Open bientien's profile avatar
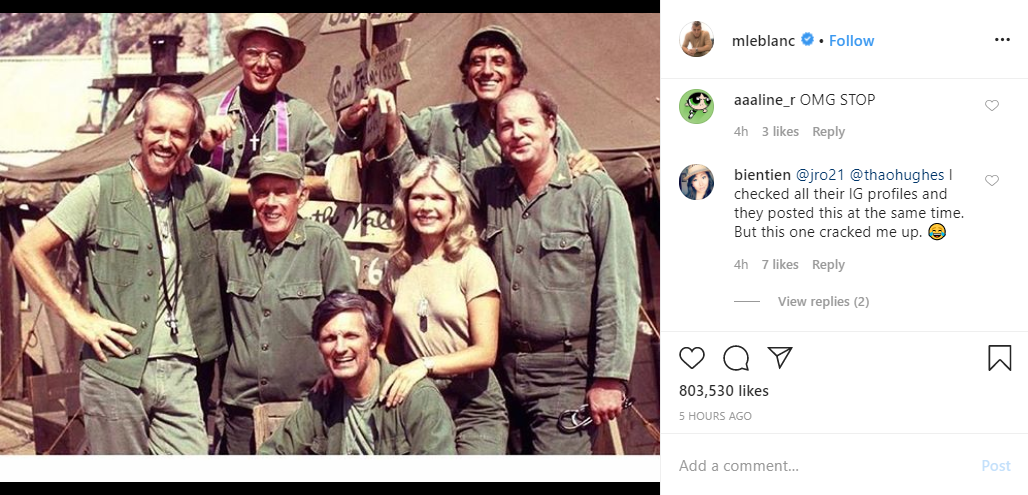 pyautogui.click(x=696, y=182)
